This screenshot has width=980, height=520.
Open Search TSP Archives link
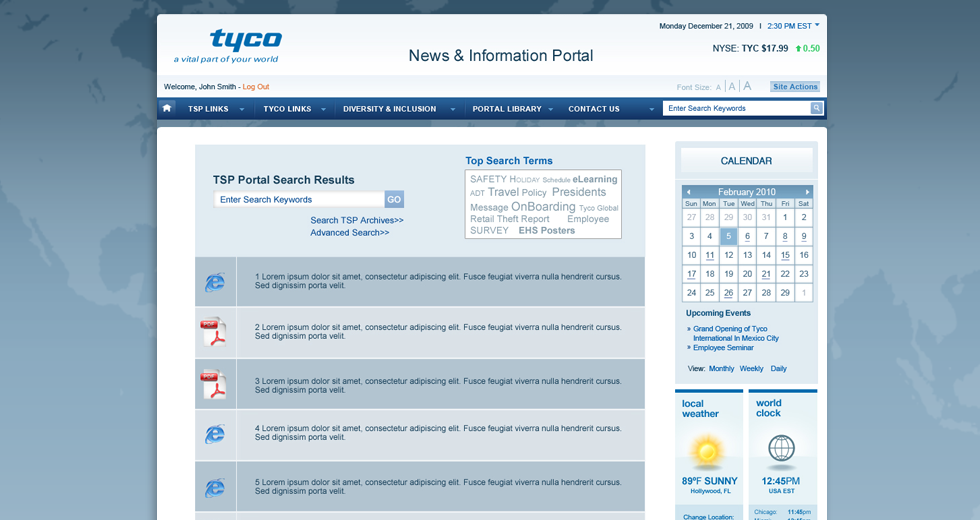point(357,220)
